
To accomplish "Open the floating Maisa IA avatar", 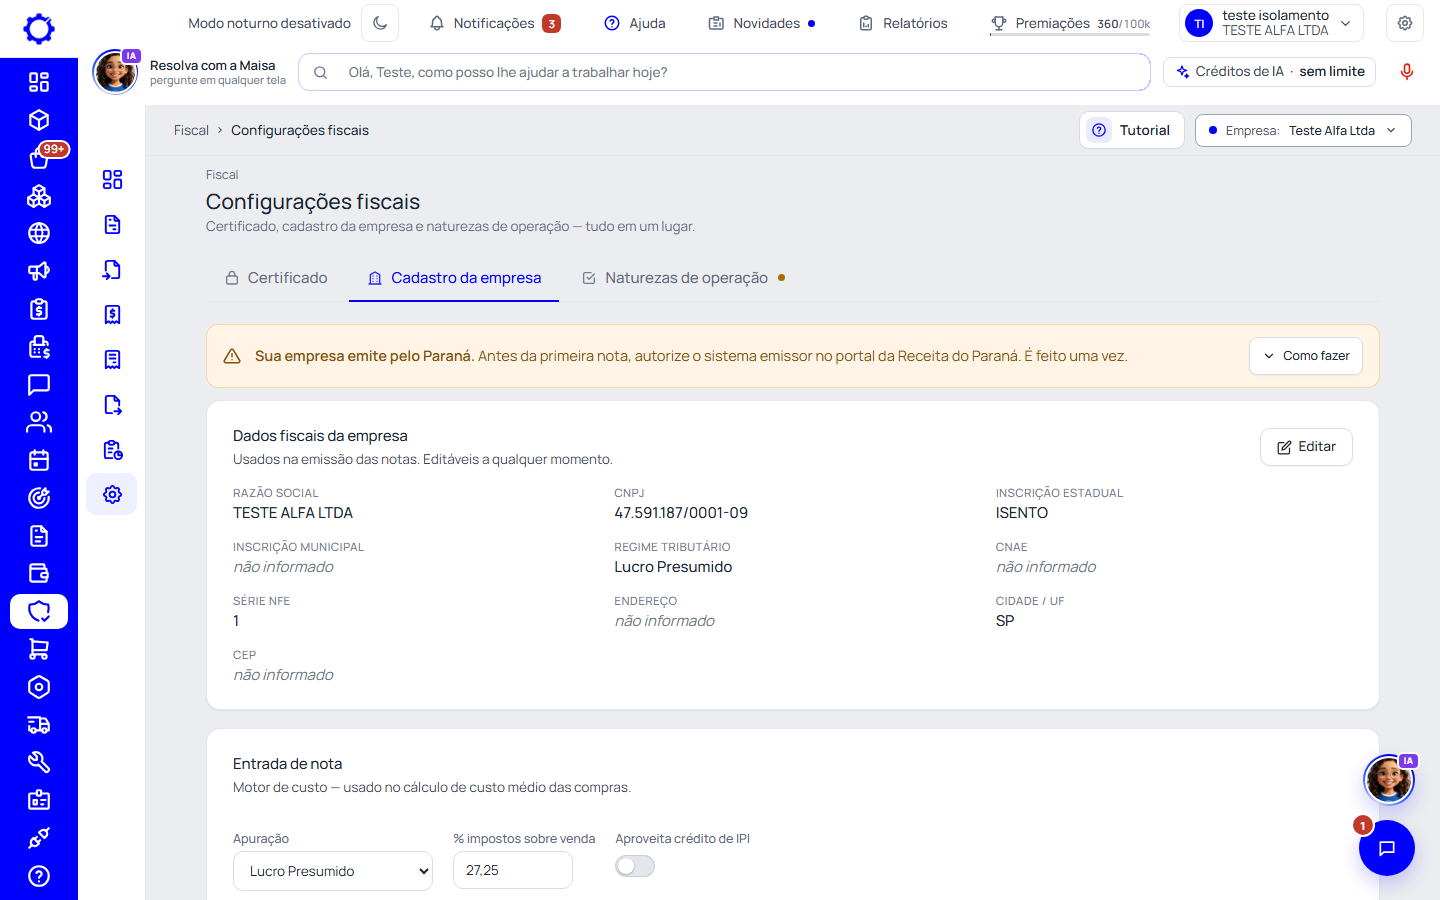I will pyautogui.click(x=1389, y=779).
